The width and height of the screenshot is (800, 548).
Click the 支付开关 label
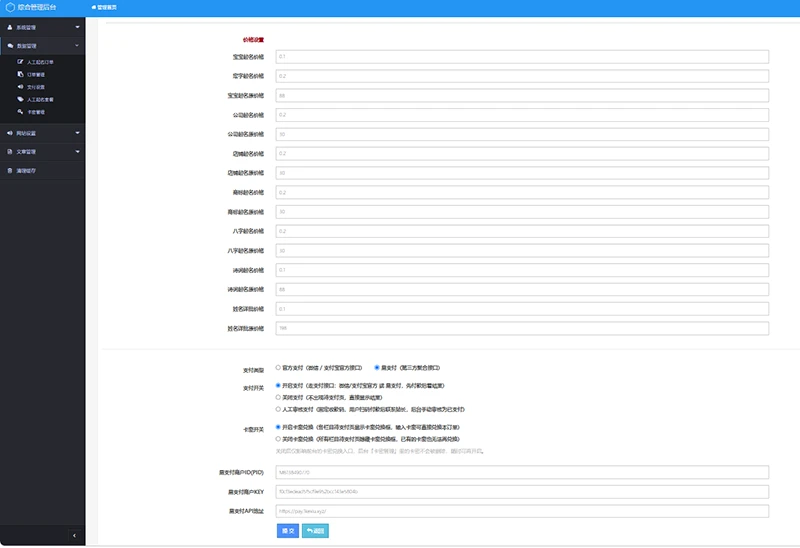(253, 388)
